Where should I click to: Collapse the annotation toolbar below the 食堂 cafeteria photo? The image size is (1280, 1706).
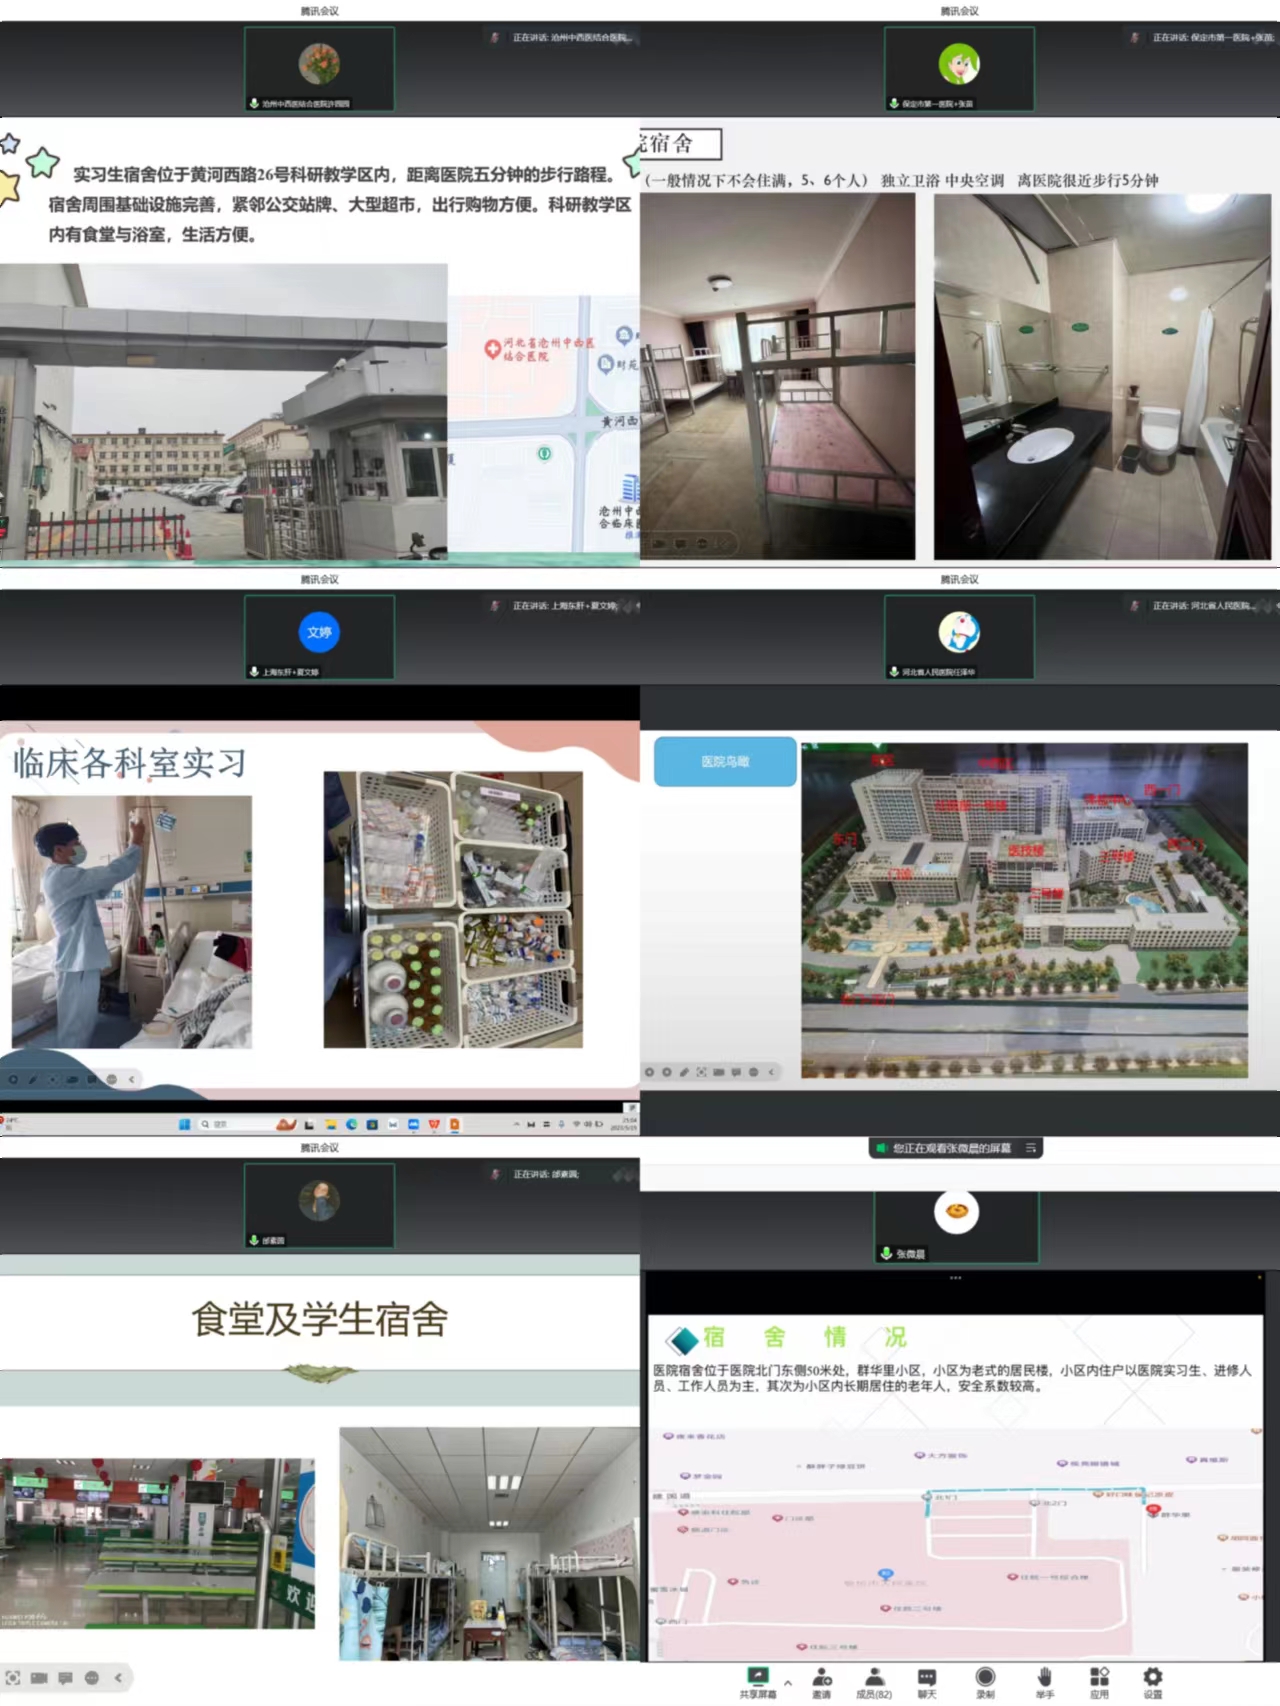(x=118, y=1677)
